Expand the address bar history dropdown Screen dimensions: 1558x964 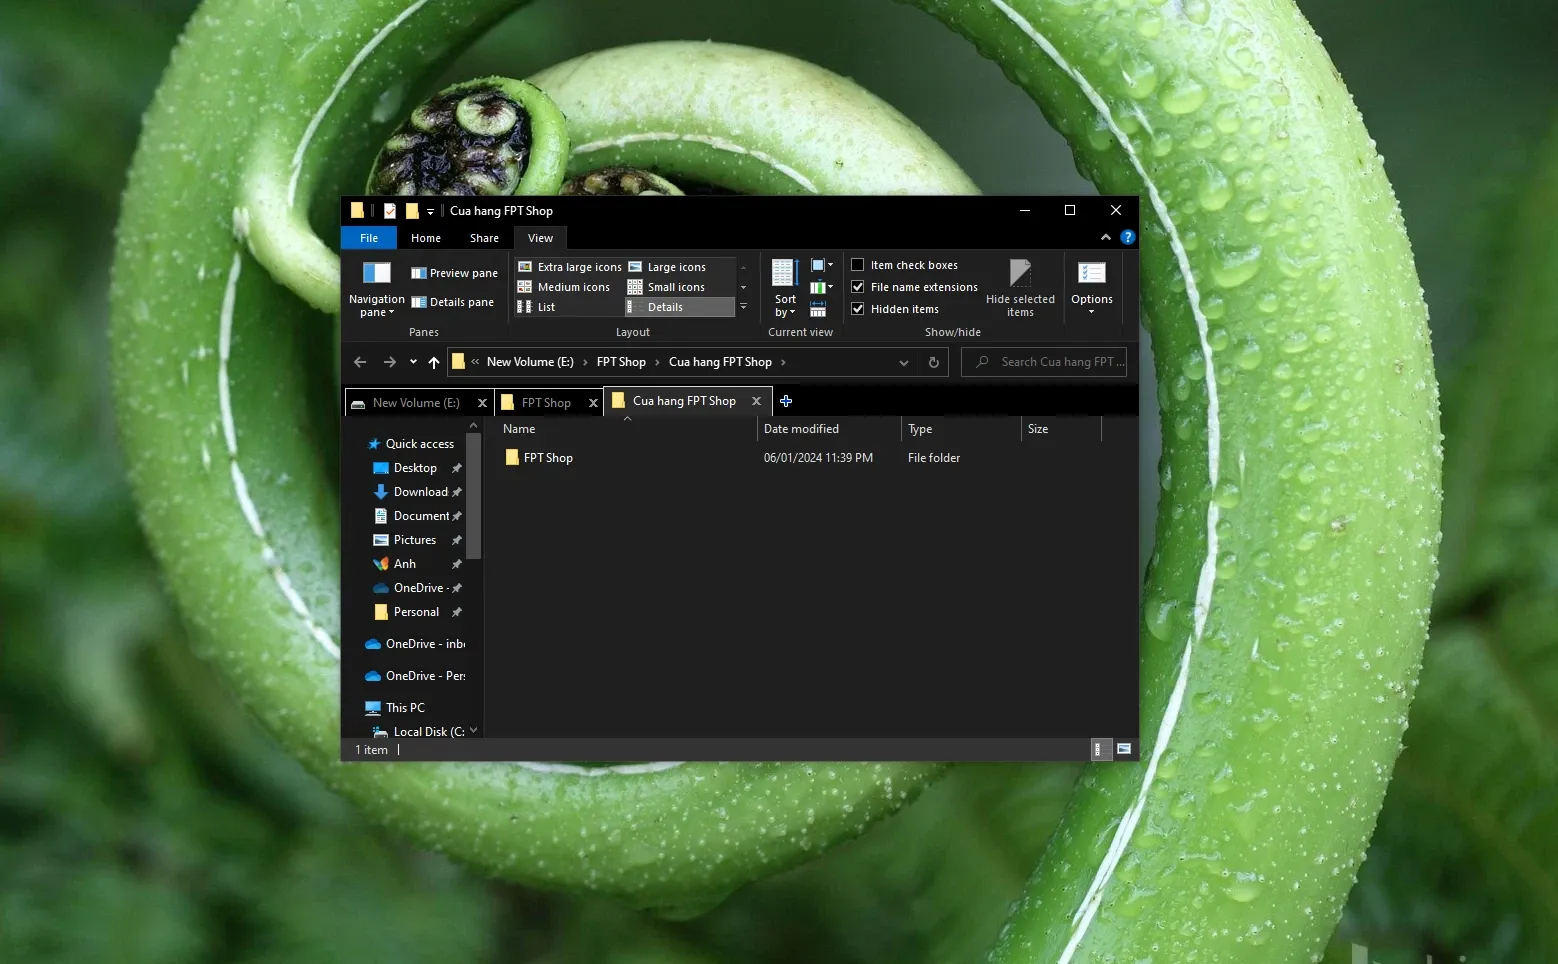[x=904, y=362]
